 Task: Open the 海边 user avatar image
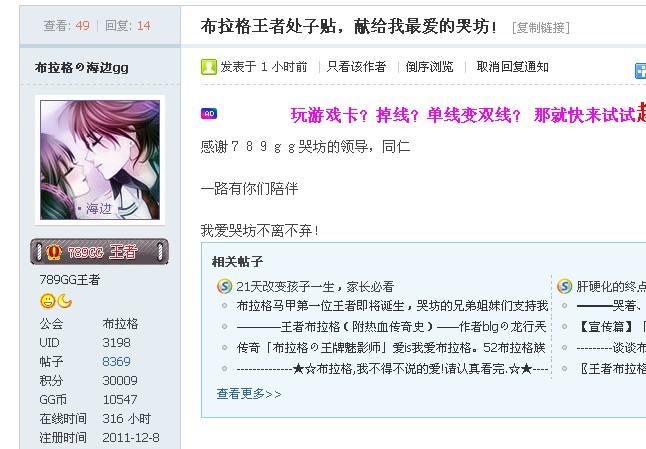pos(100,160)
